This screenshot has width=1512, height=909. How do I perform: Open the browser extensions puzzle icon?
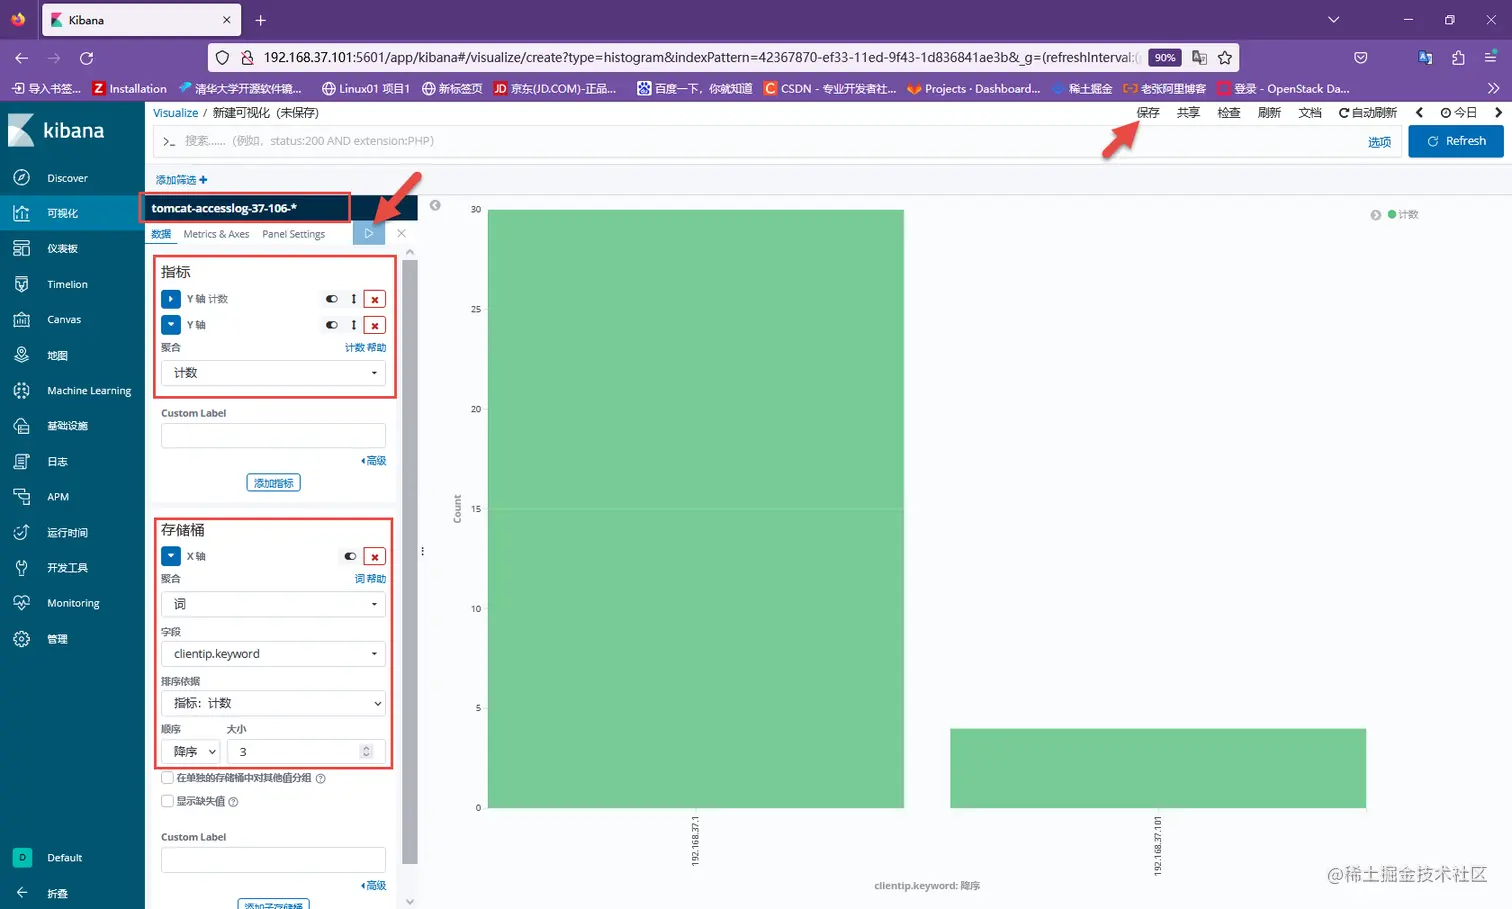coord(1458,58)
